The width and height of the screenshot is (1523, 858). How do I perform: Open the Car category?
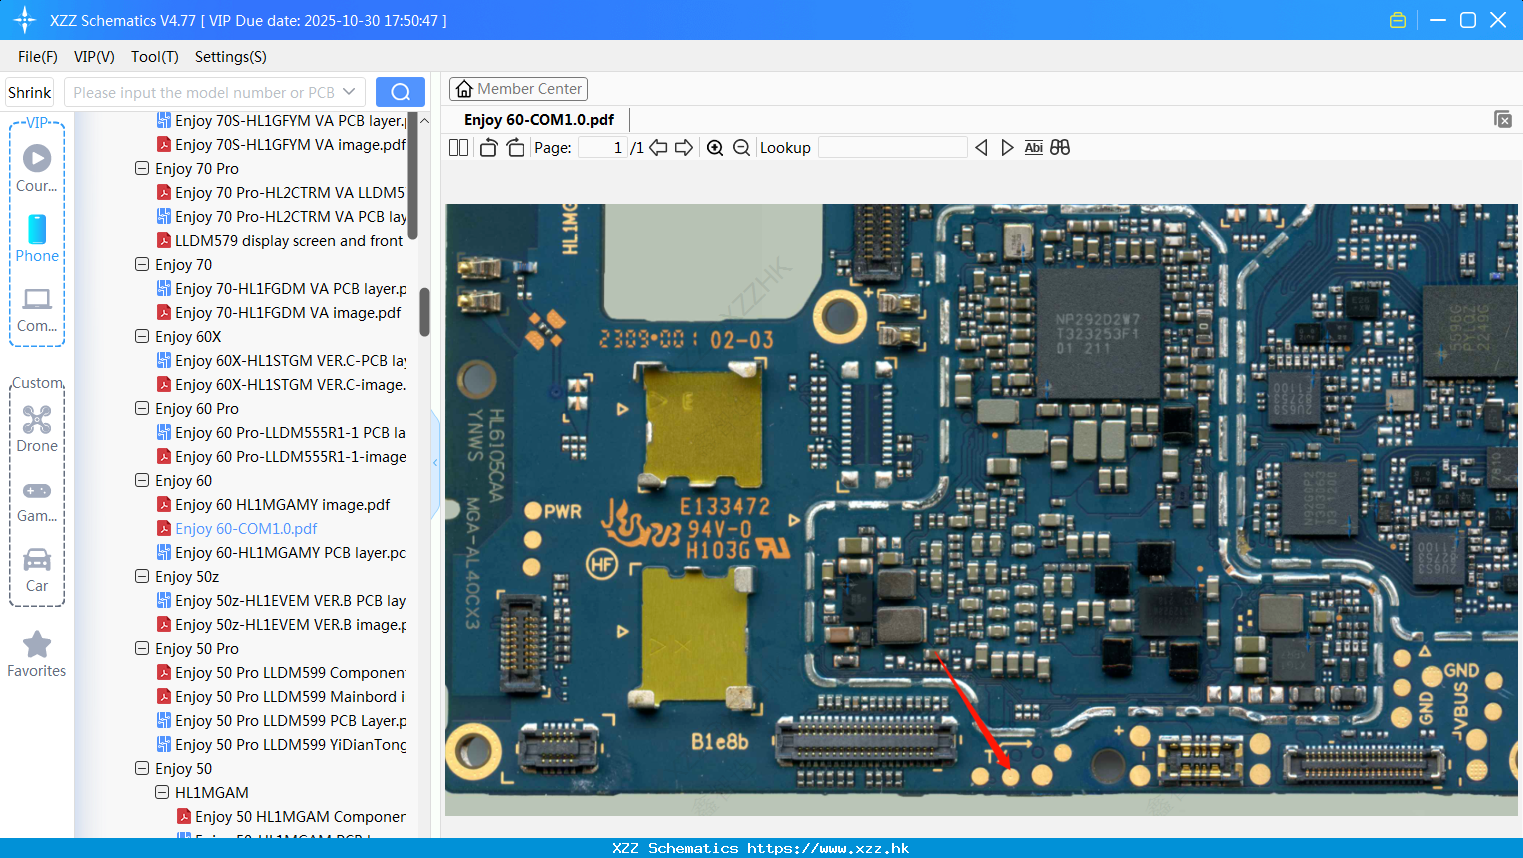(37, 570)
